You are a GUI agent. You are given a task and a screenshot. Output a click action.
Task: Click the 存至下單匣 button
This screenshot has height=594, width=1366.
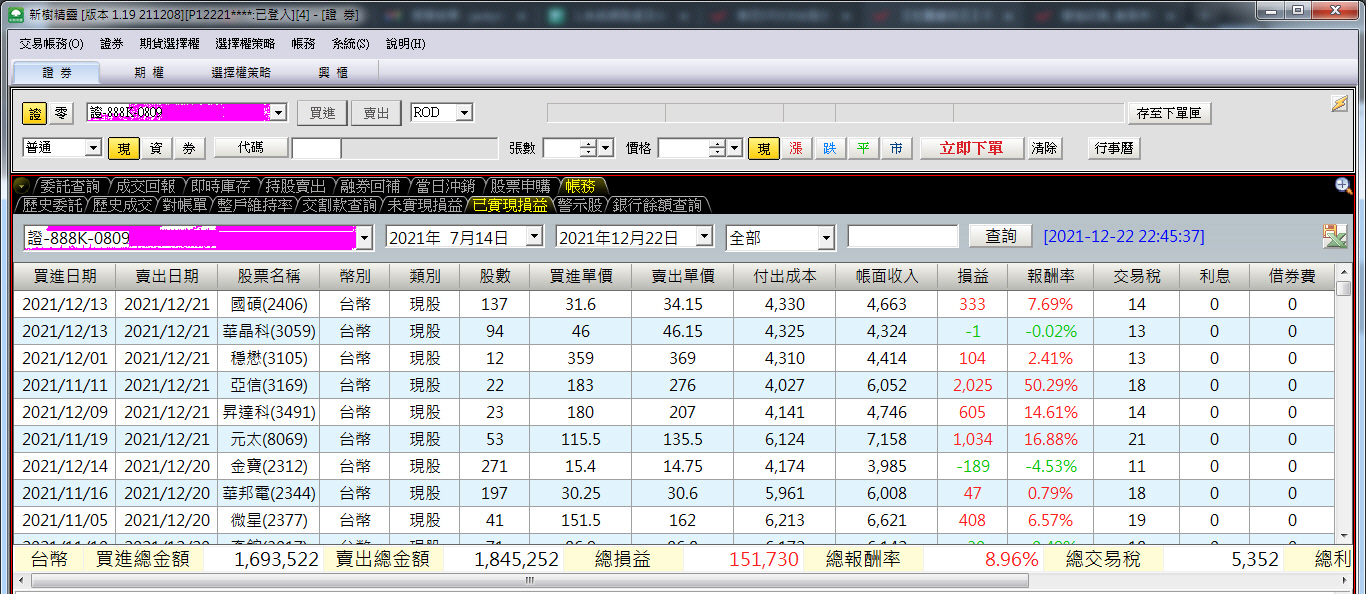click(x=1169, y=113)
